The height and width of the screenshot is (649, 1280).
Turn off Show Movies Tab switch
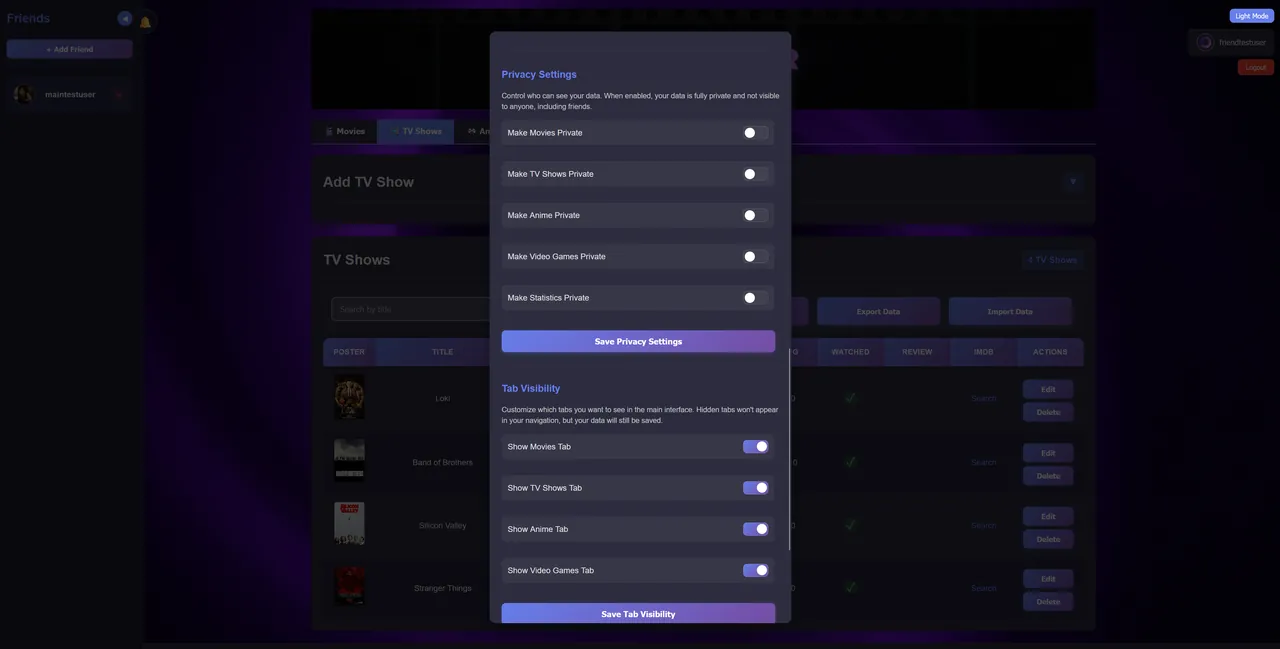[x=756, y=447]
